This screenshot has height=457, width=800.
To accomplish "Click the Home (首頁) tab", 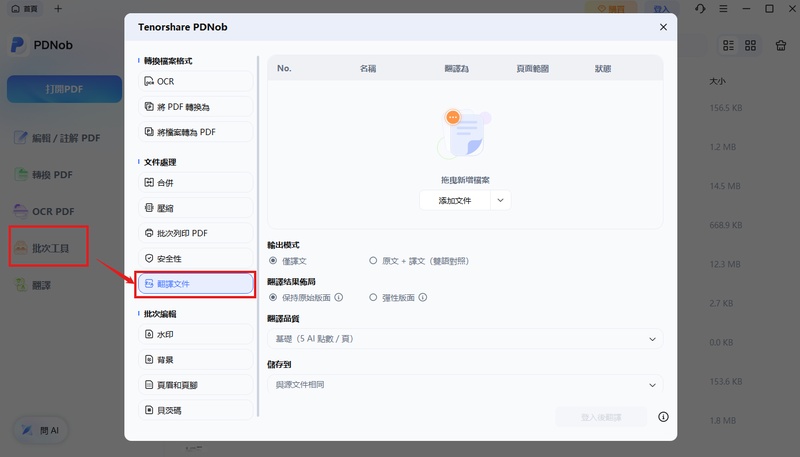I will click(x=24, y=9).
